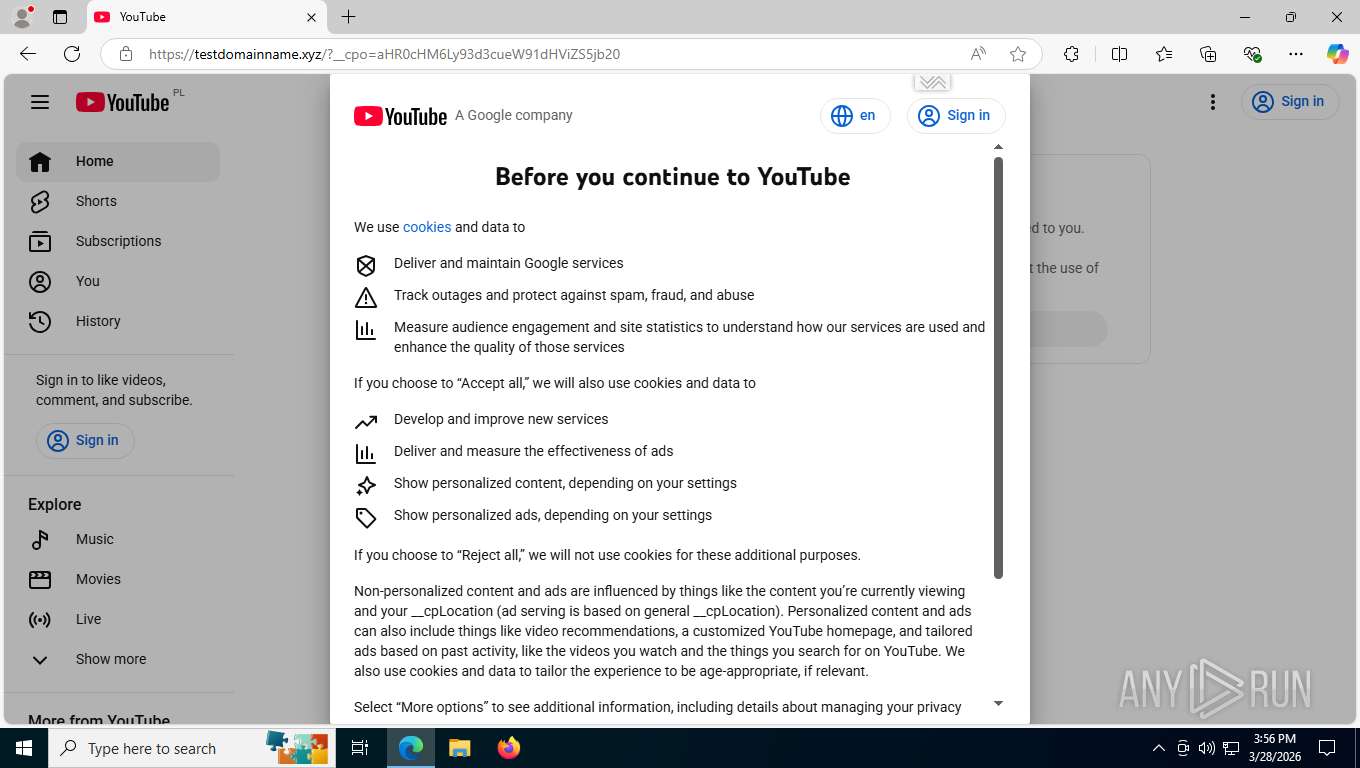
Task: Open Movies under Explore
Action: (118, 579)
